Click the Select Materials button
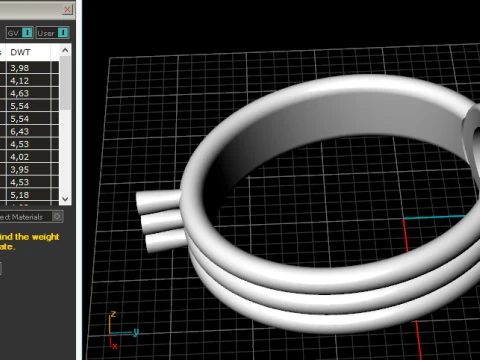 point(31,217)
